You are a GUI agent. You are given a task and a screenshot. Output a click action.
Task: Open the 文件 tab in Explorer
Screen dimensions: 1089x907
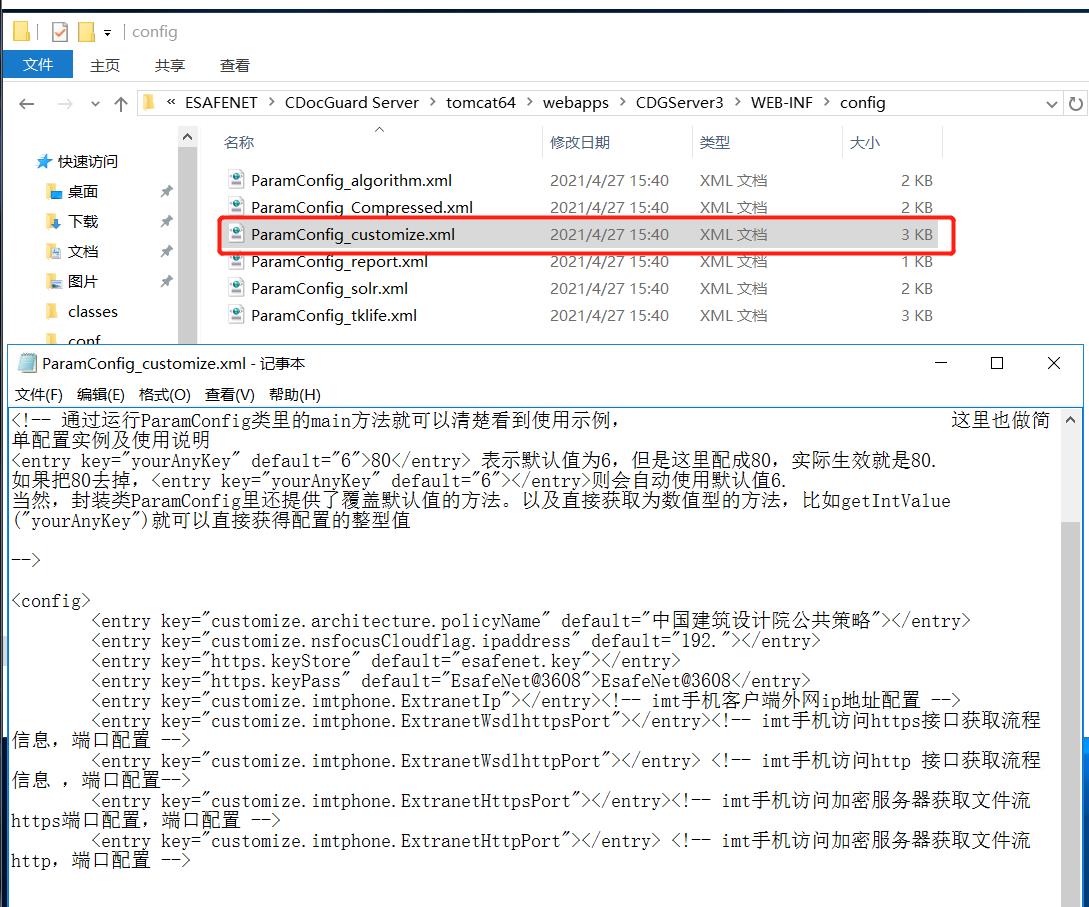[x=38, y=65]
